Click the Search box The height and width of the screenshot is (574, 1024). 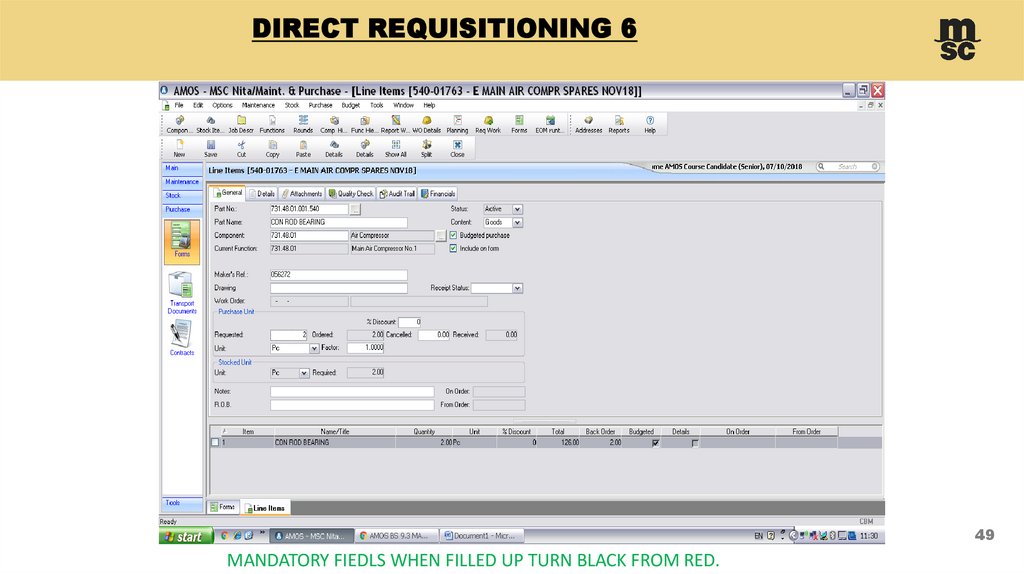848,167
